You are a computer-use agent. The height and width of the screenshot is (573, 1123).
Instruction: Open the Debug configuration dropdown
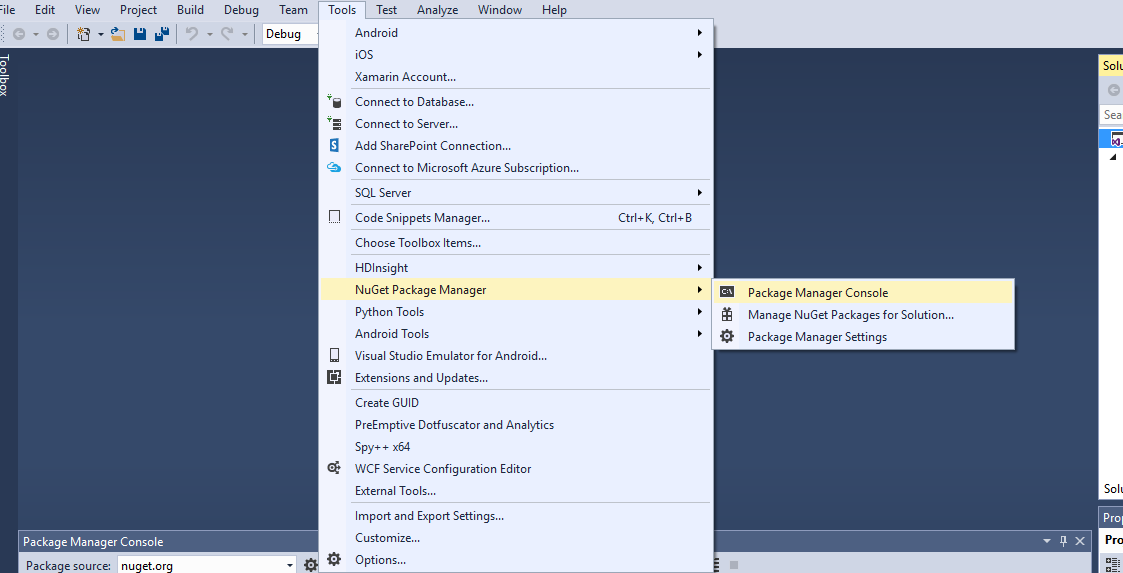291,34
